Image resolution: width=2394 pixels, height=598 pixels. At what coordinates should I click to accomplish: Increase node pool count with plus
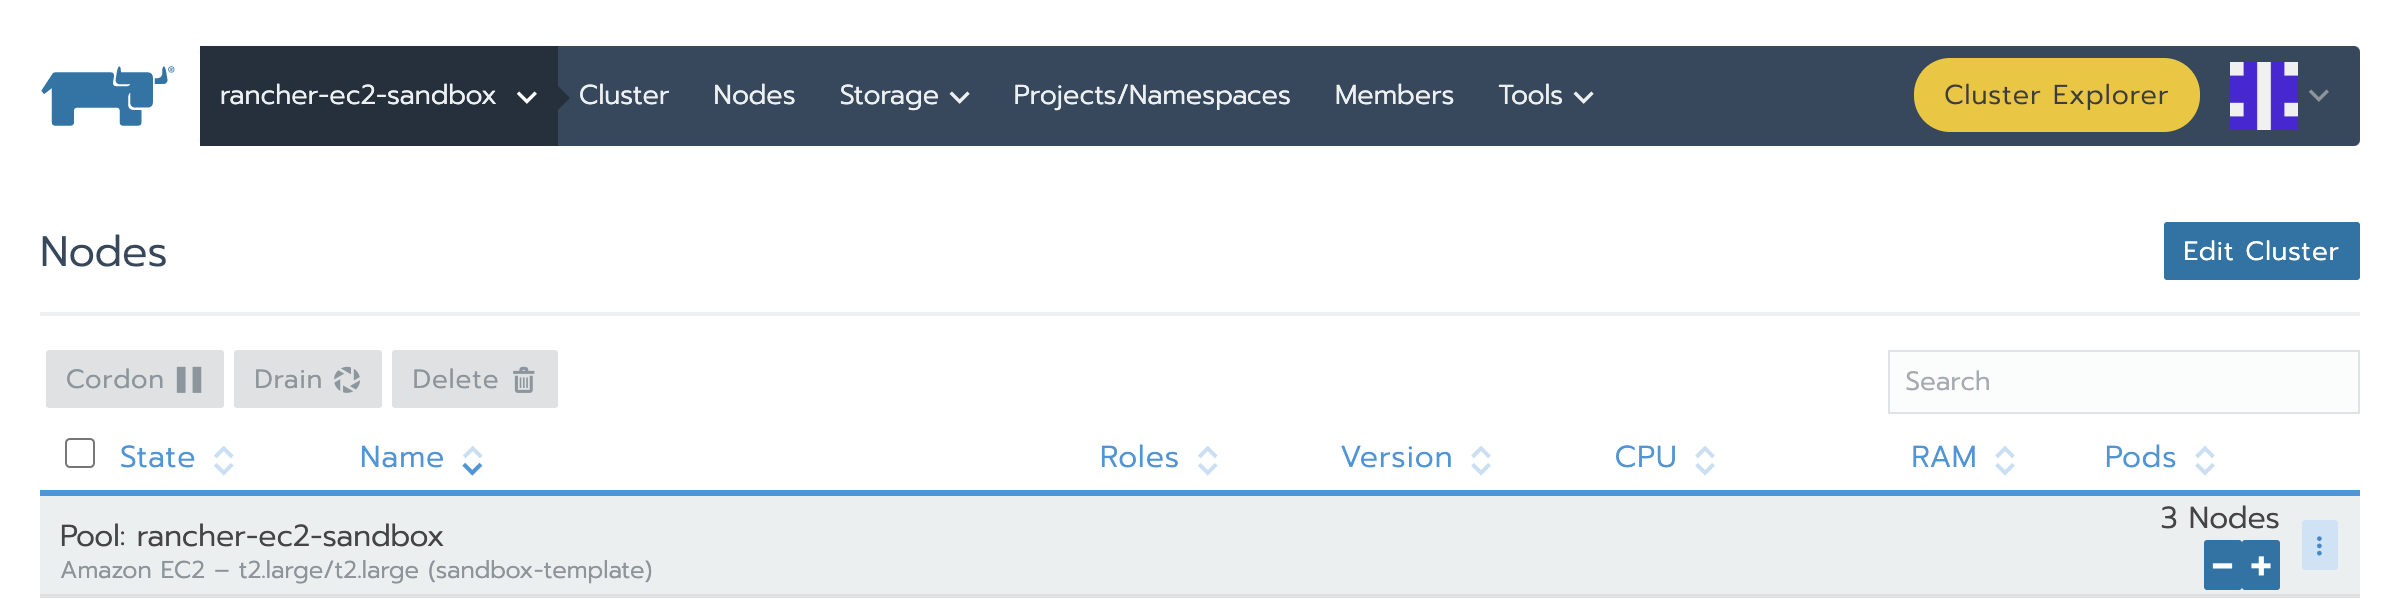click(2261, 566)
